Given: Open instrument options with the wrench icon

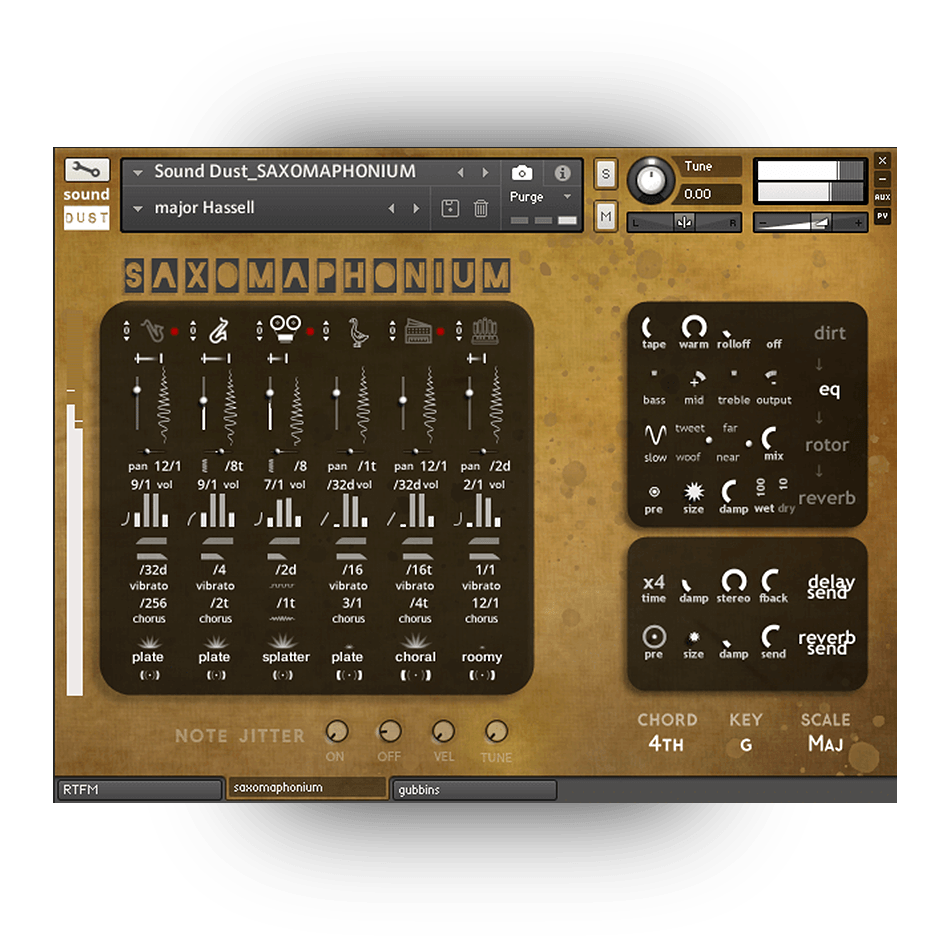Looking at the screenshot, I should tap(87, 170).
